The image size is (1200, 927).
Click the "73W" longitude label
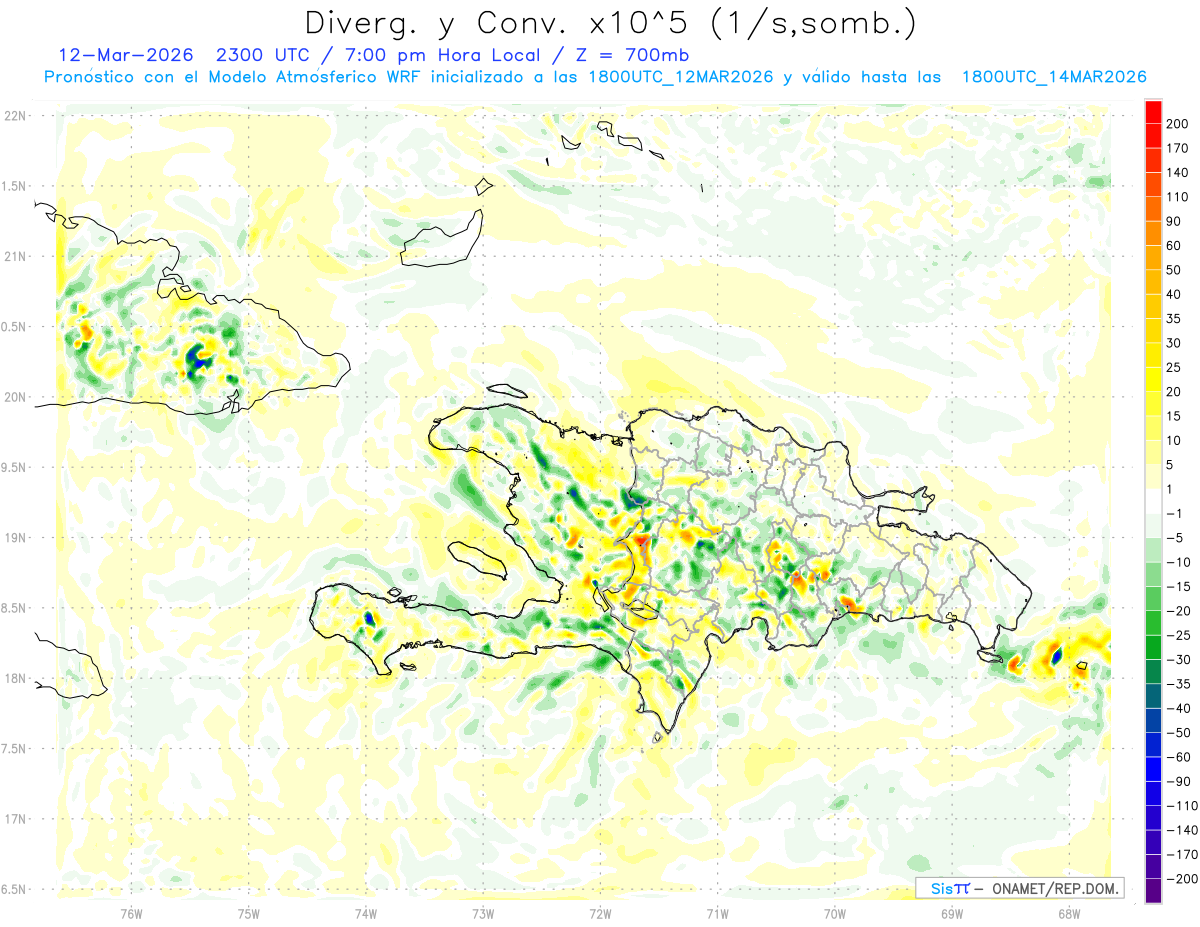pos(483,912)
